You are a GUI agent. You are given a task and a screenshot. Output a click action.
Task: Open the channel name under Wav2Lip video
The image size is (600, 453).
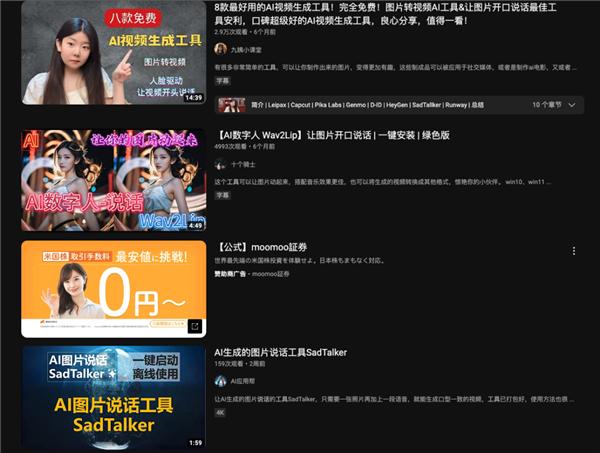pos(243,165)
